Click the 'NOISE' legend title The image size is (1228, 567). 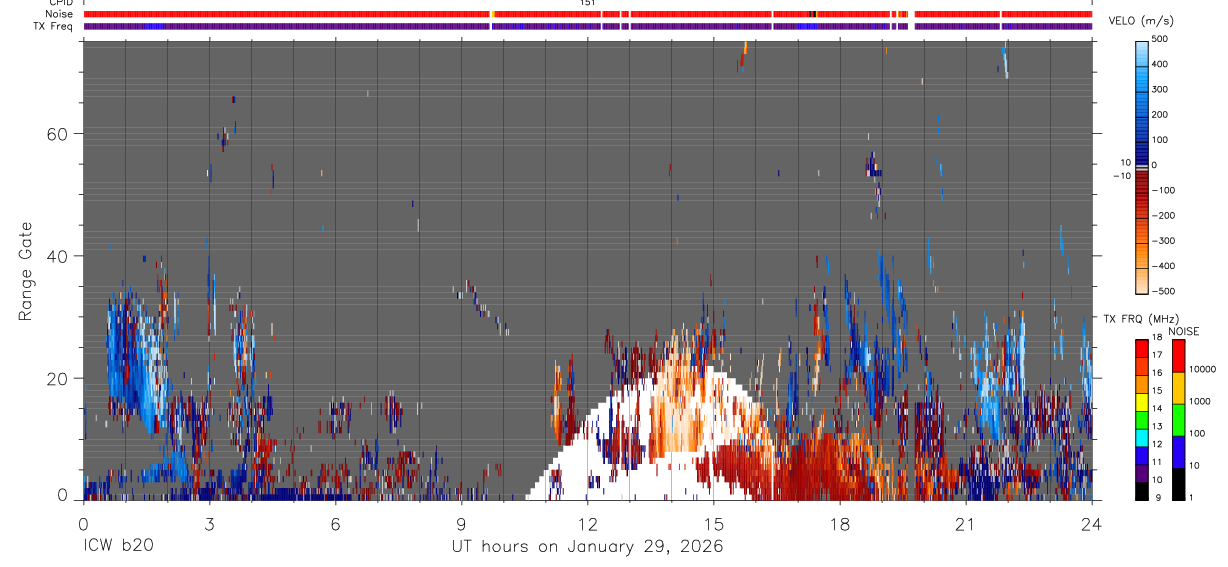pos(1183,331)
